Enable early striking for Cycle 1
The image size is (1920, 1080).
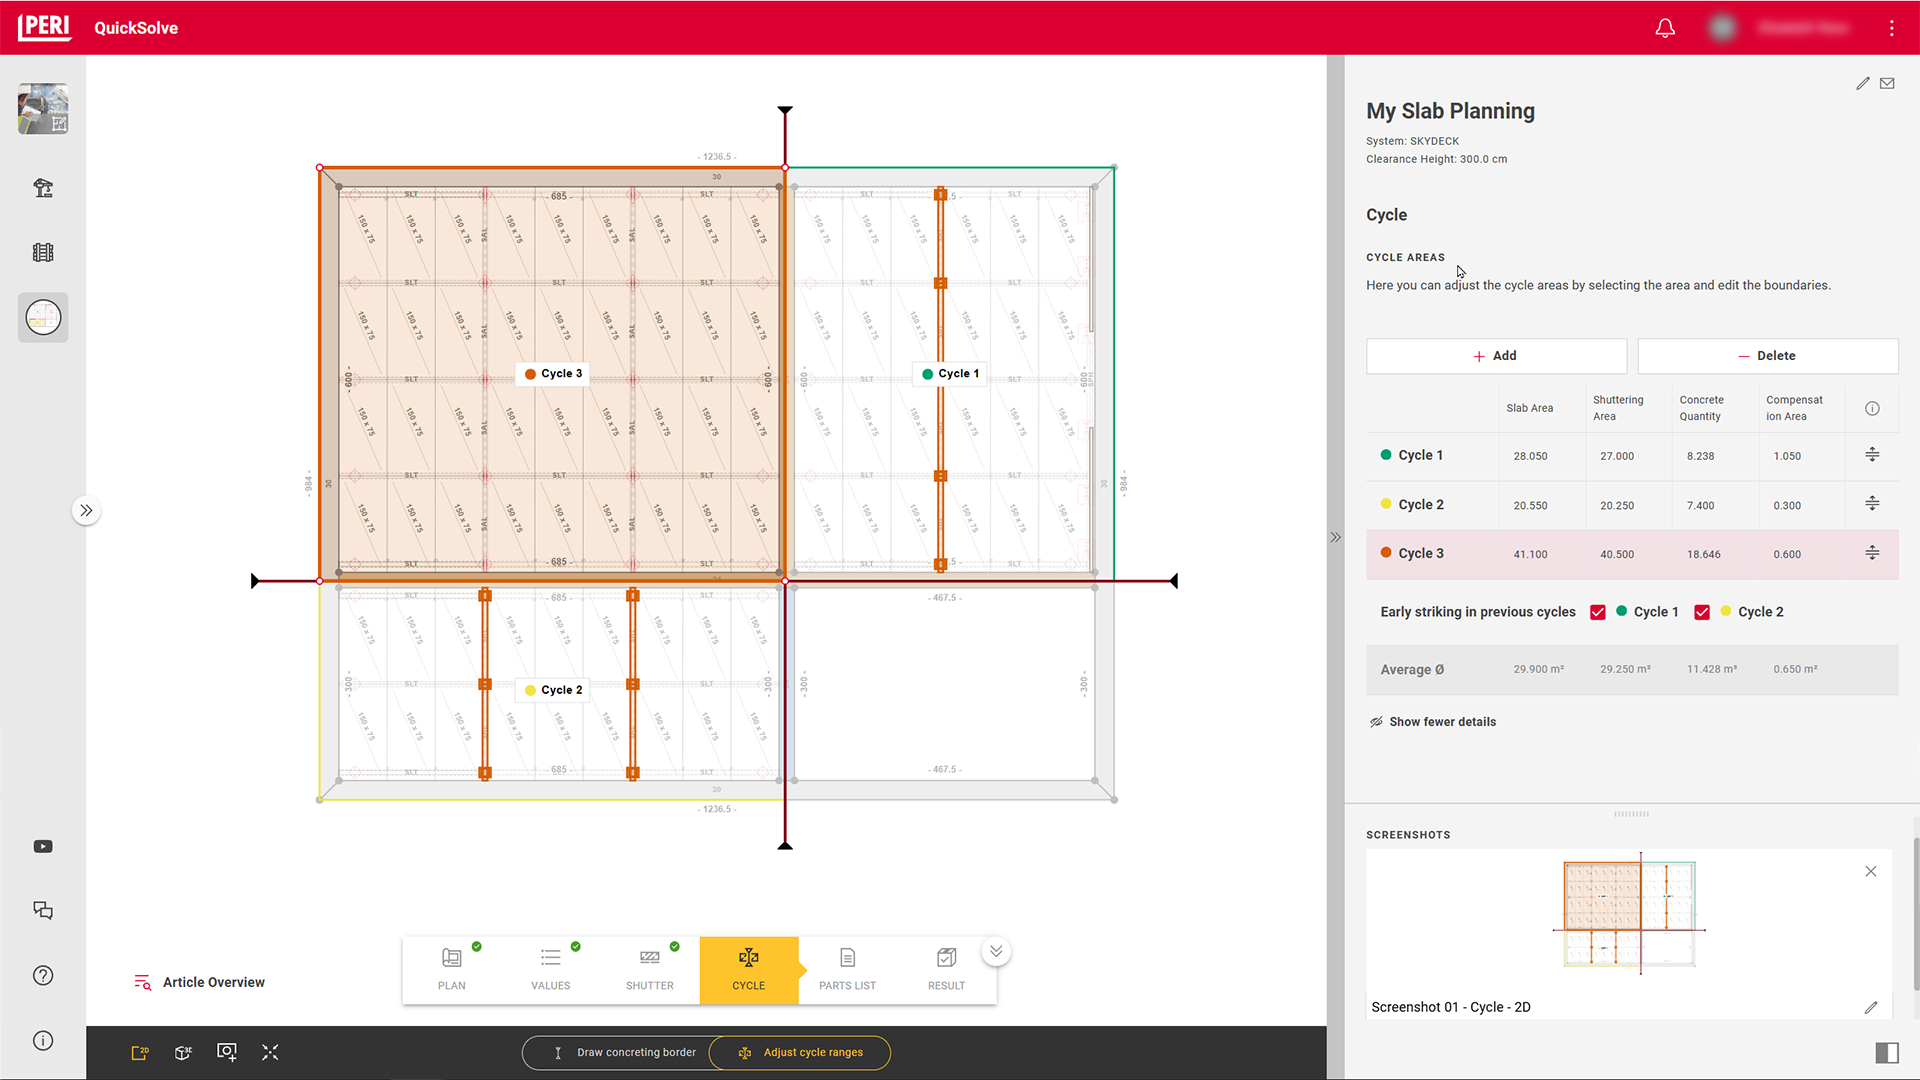pyautogui.click(x=1598, y=611)
